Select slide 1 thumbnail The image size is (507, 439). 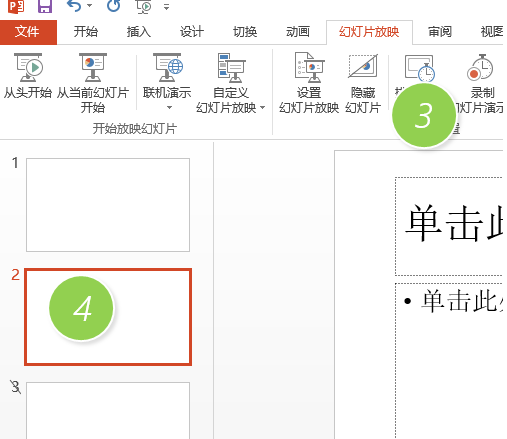coord(108,205)
